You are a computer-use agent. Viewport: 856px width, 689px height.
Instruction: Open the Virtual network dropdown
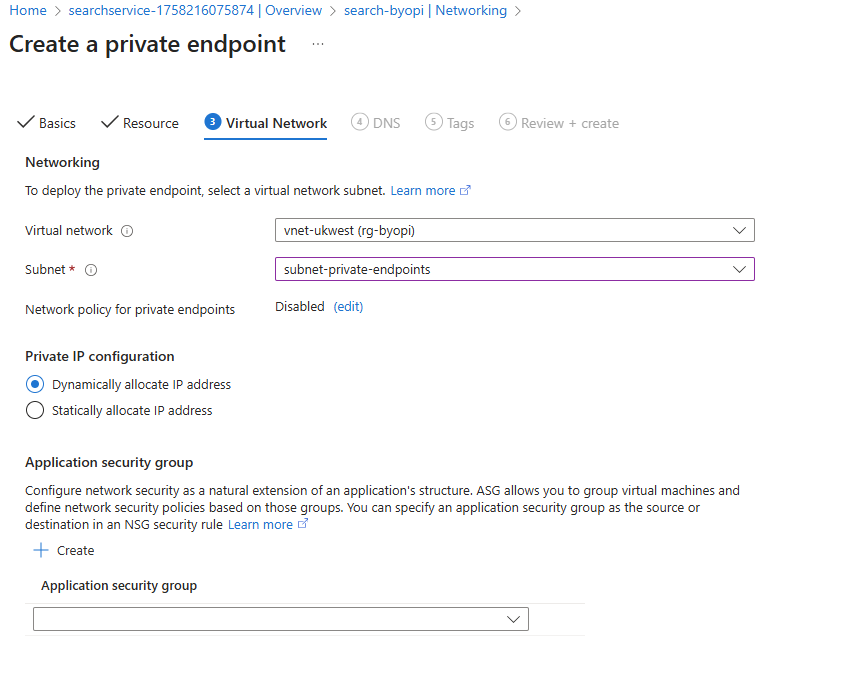pyautogui.click(x=514, y=230)
